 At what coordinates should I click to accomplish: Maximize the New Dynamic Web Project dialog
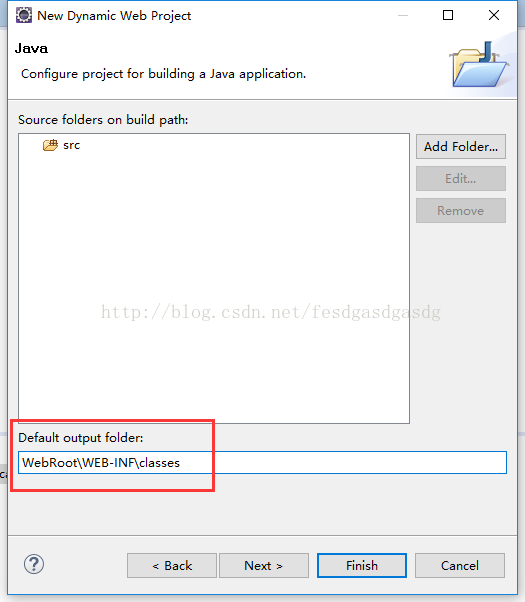[448, 15]
